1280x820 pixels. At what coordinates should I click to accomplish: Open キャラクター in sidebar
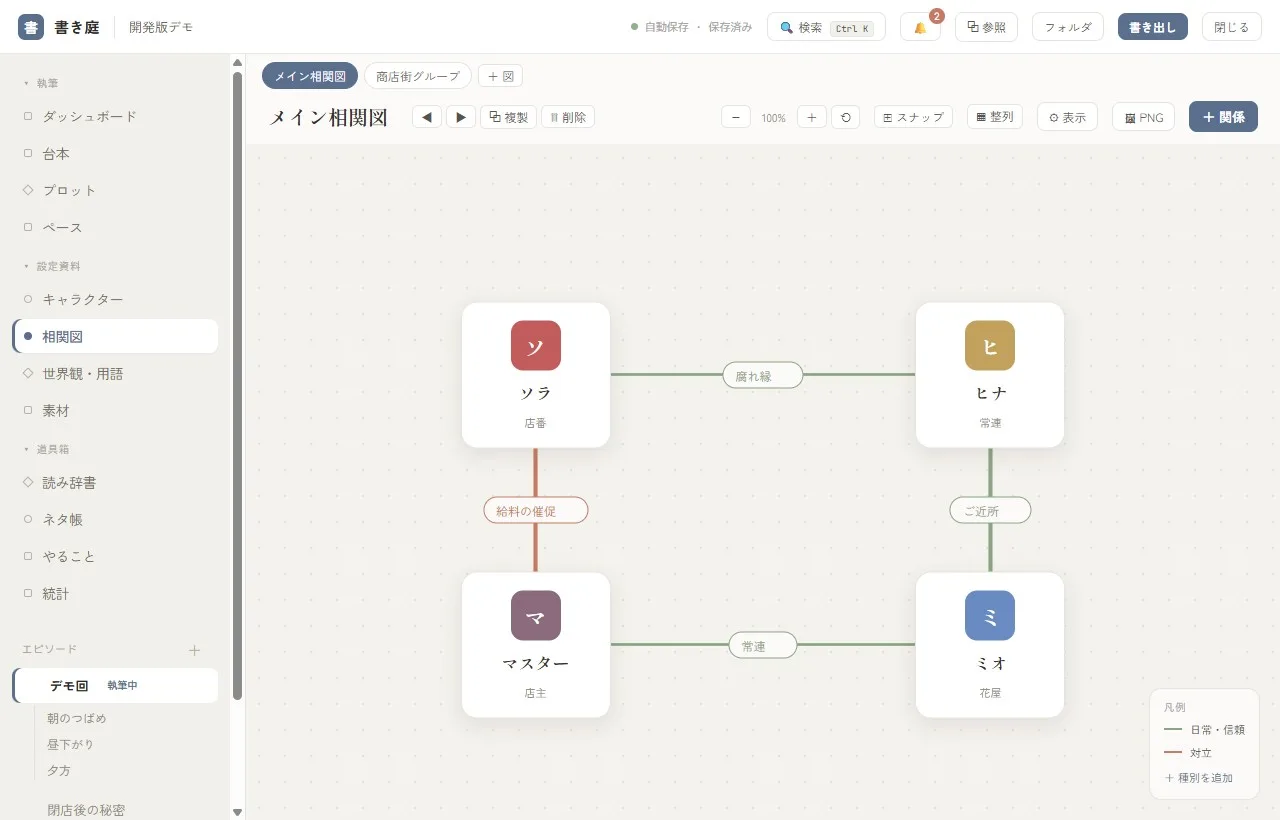coord(115,299)
